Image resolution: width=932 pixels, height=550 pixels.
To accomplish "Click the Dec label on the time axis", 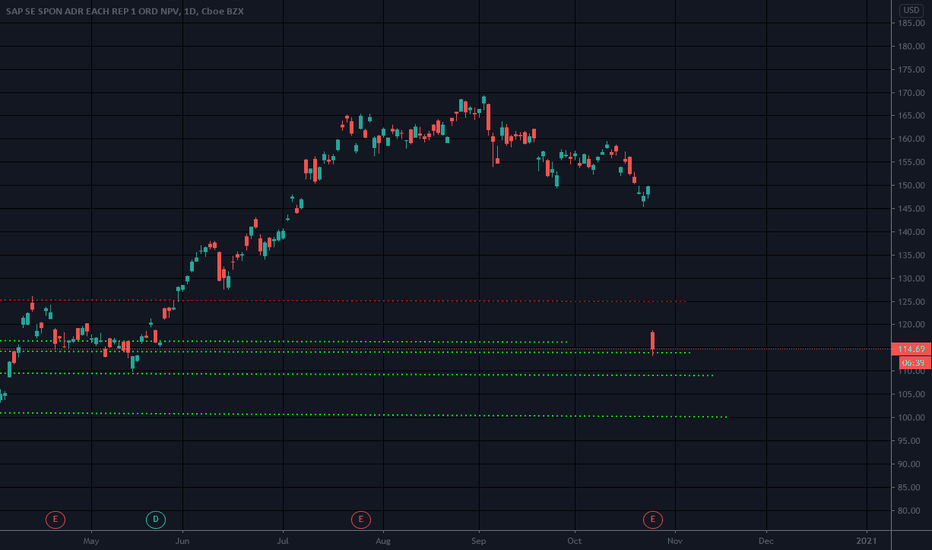I will click(x=766, y=541).
